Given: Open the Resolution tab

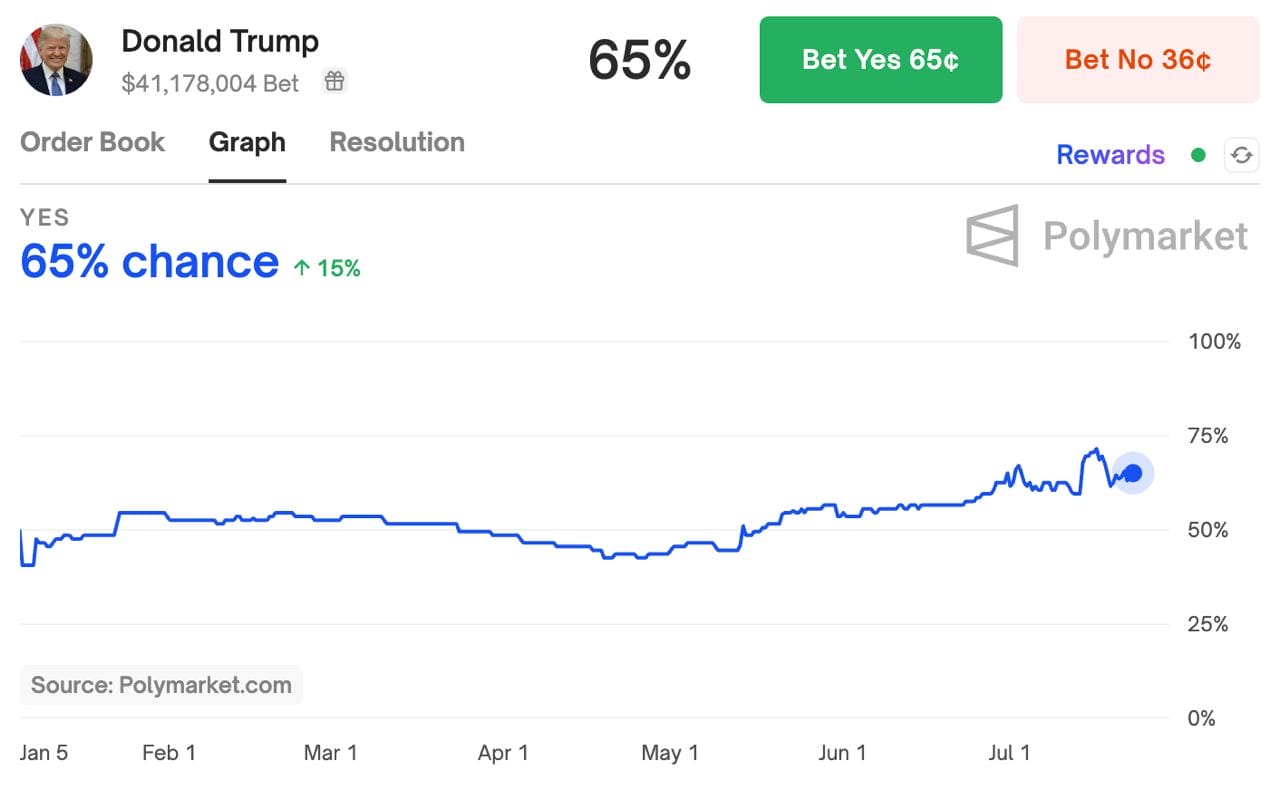Looking at the screenshot, I should click(396, 142).
